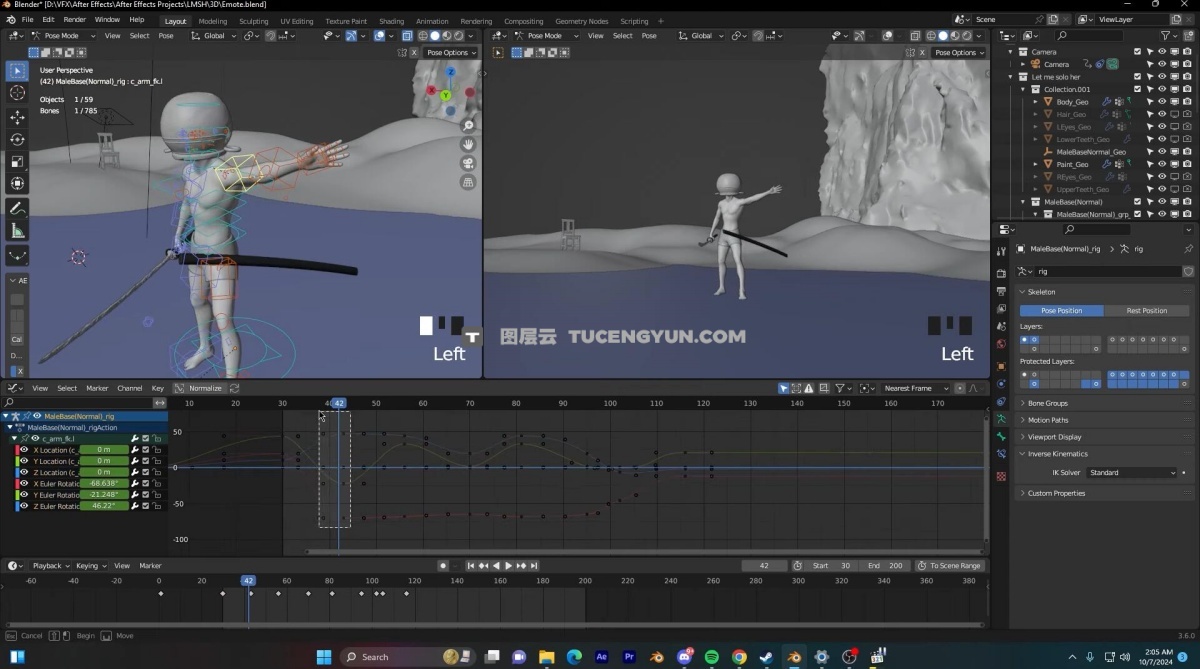Open the Output properties tab icon
The image size is (1200, 669).
point(1001,291)
